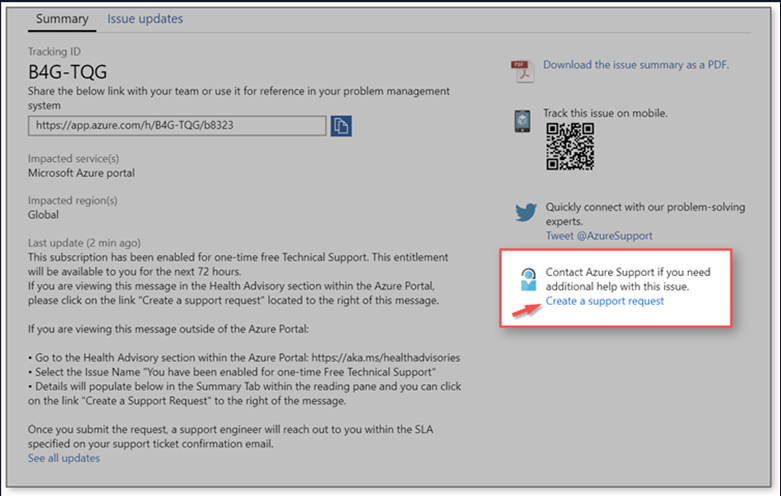This screenshot has height=496, width=781.
Task: Select the app.azure.com tracking URL field
Action: click(177, 125)
